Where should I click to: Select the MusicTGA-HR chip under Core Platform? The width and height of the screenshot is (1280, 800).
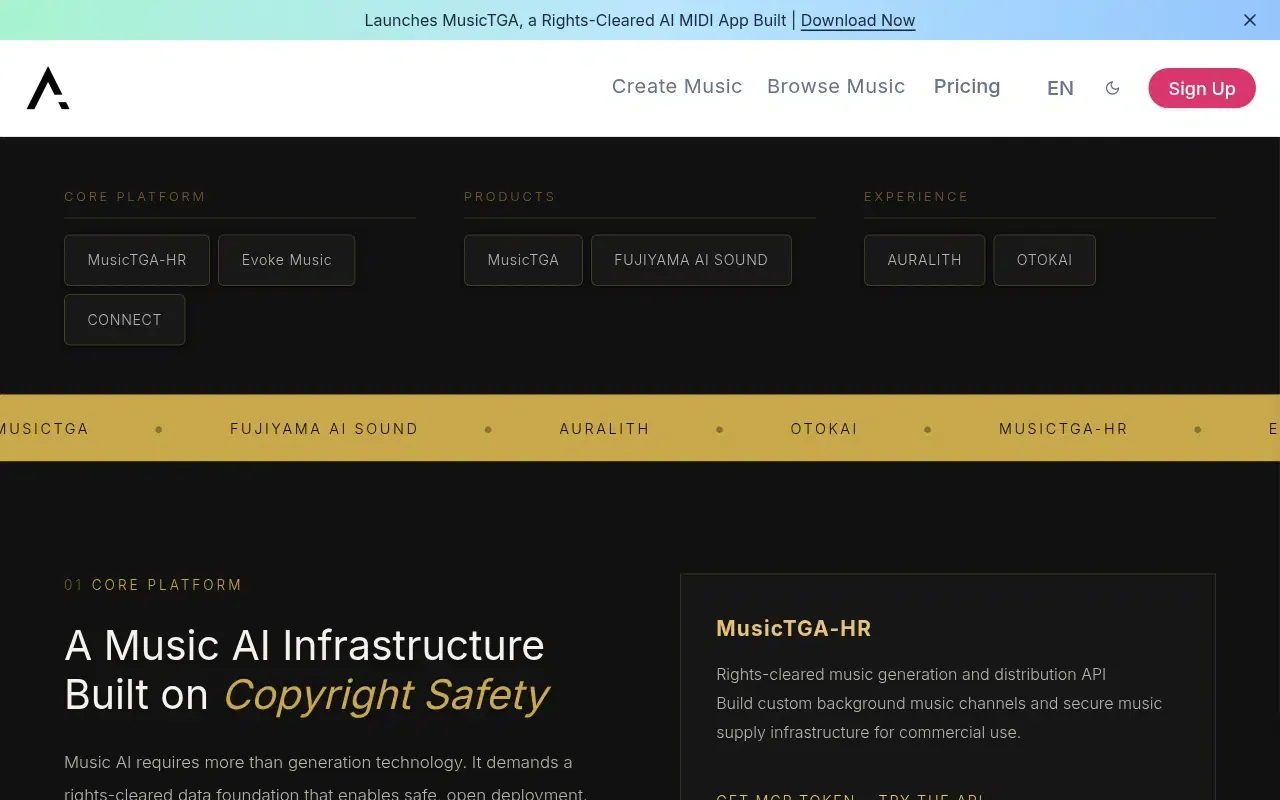(x=137, y=260)
